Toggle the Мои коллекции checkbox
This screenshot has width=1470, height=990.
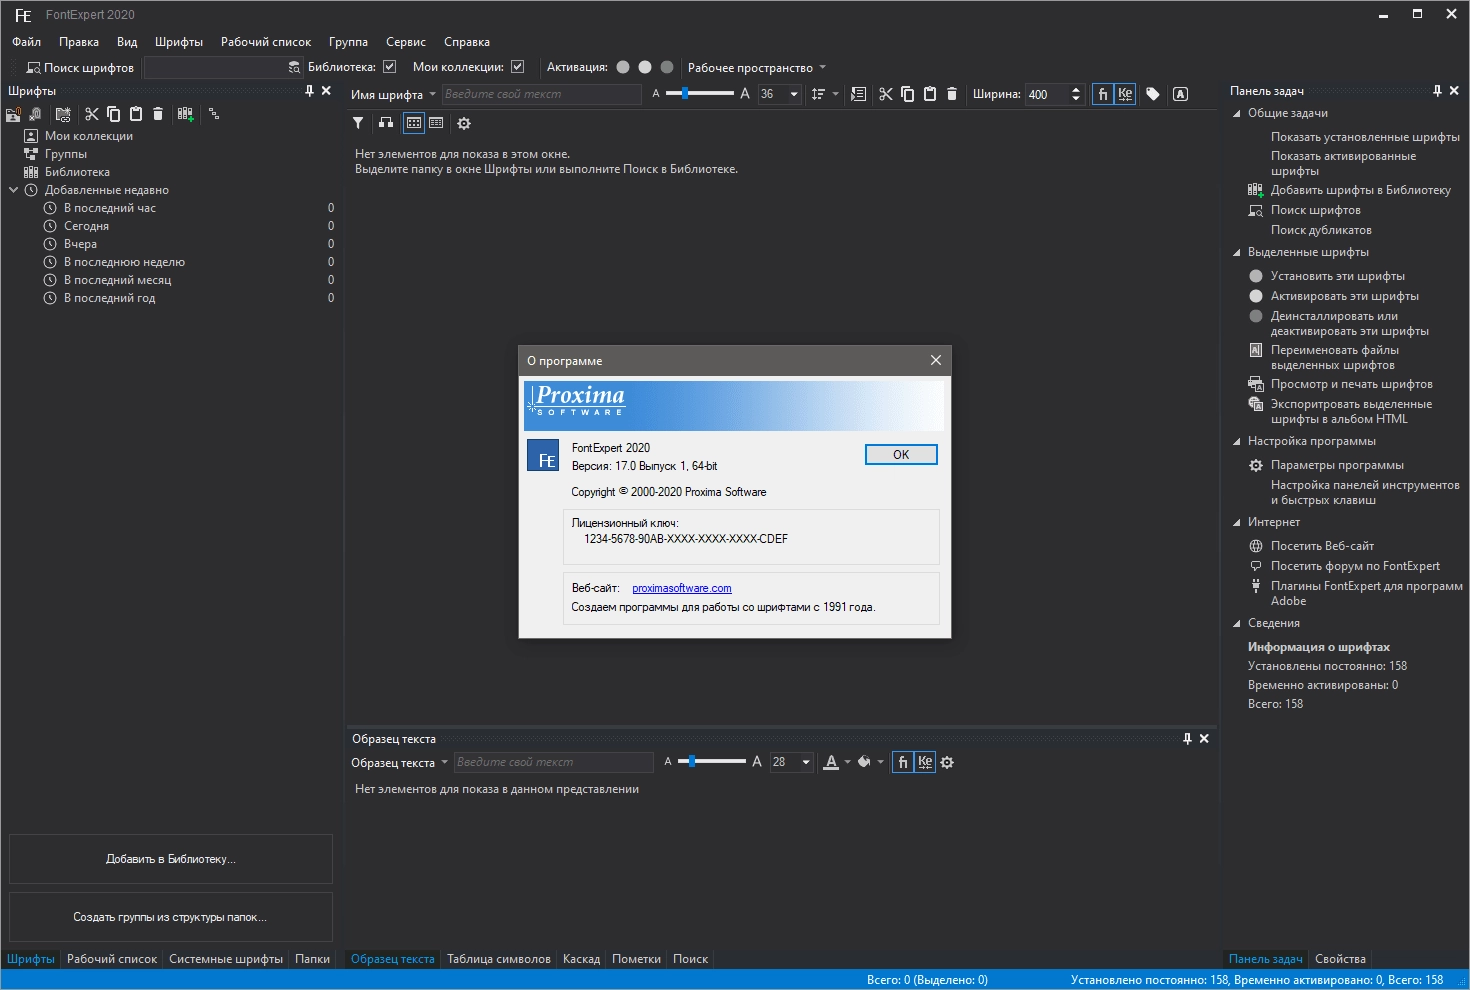[x=517, y=67]
